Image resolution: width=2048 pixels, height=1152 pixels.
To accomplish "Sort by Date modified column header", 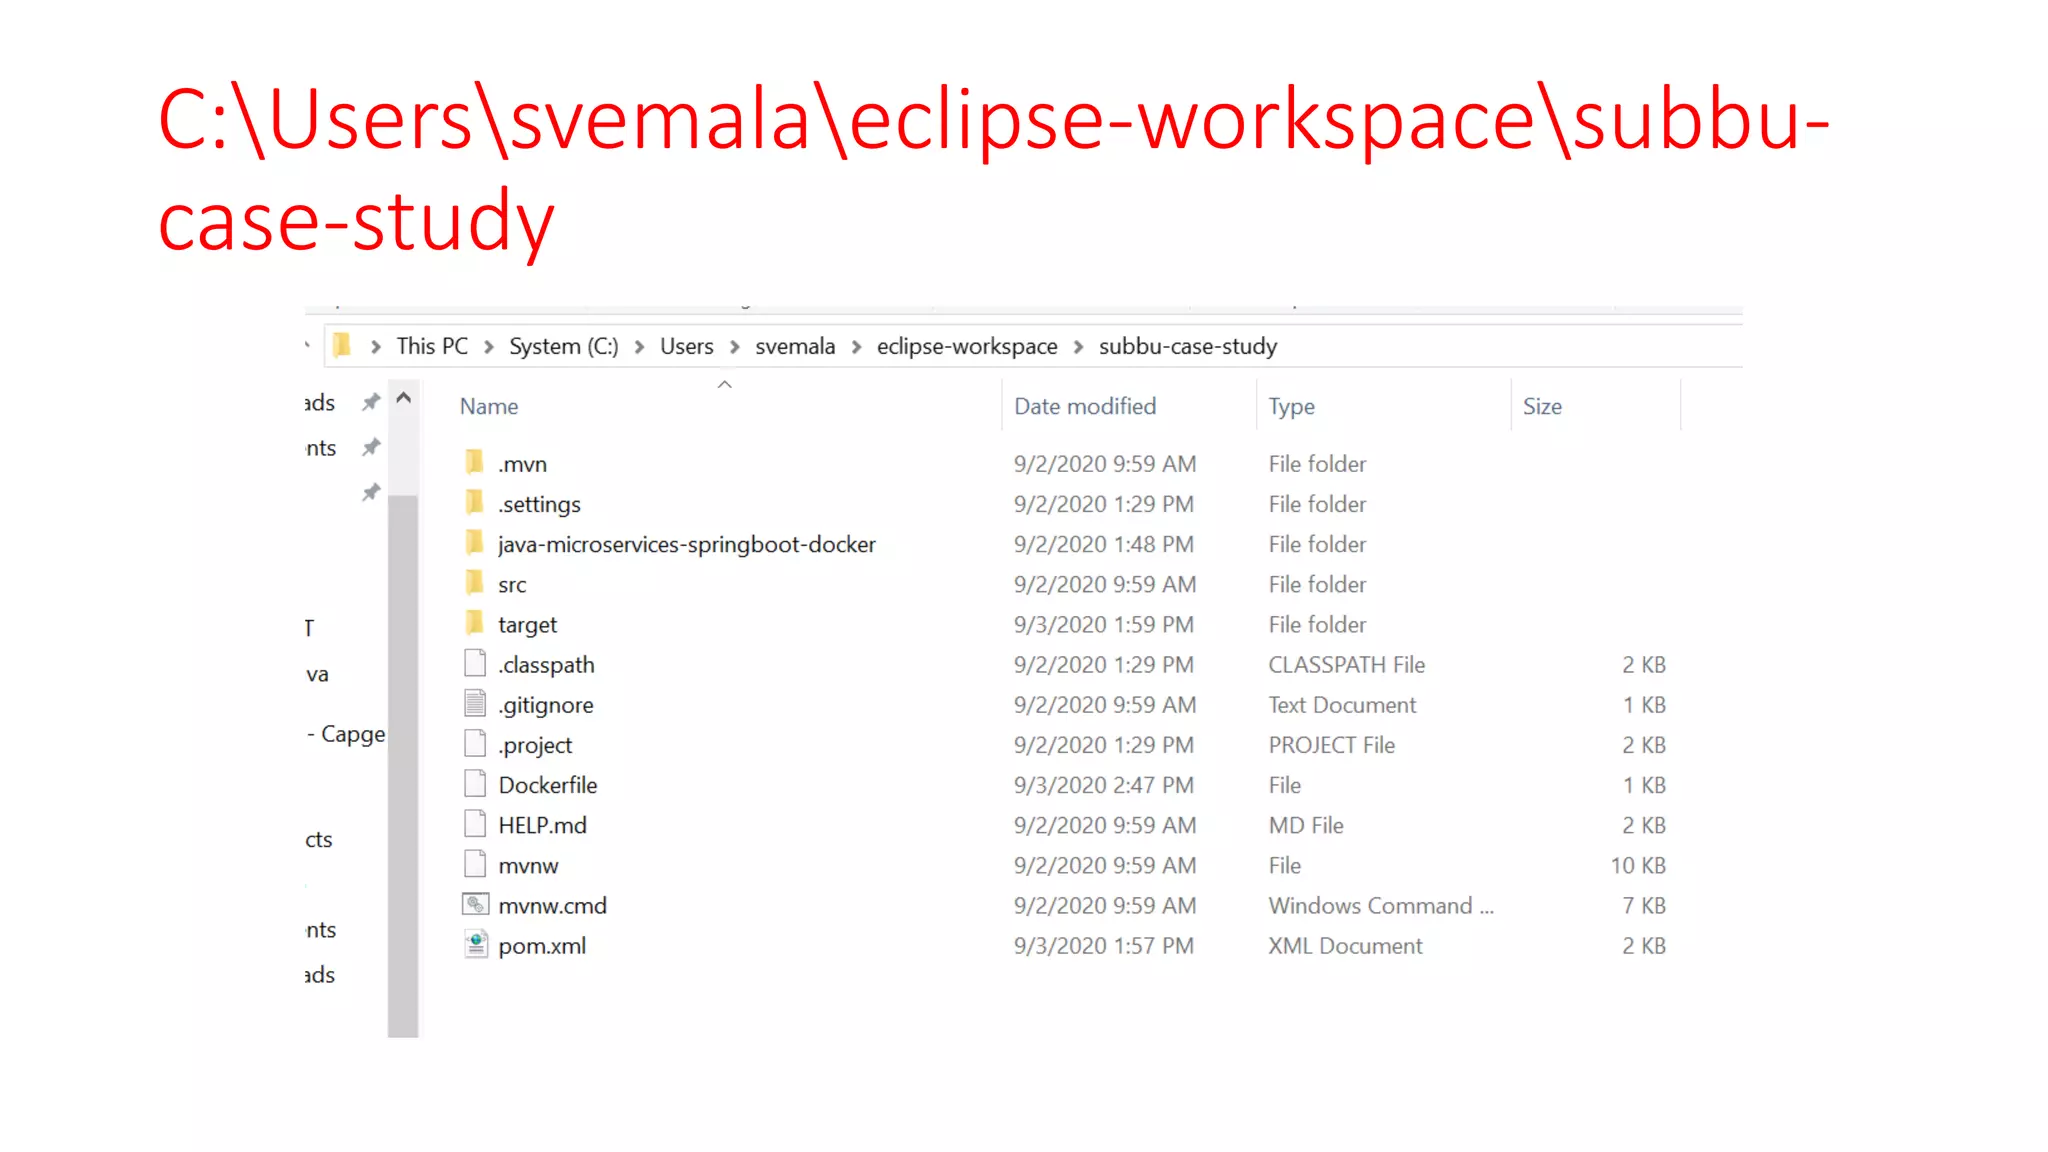I will point(1085,406).
